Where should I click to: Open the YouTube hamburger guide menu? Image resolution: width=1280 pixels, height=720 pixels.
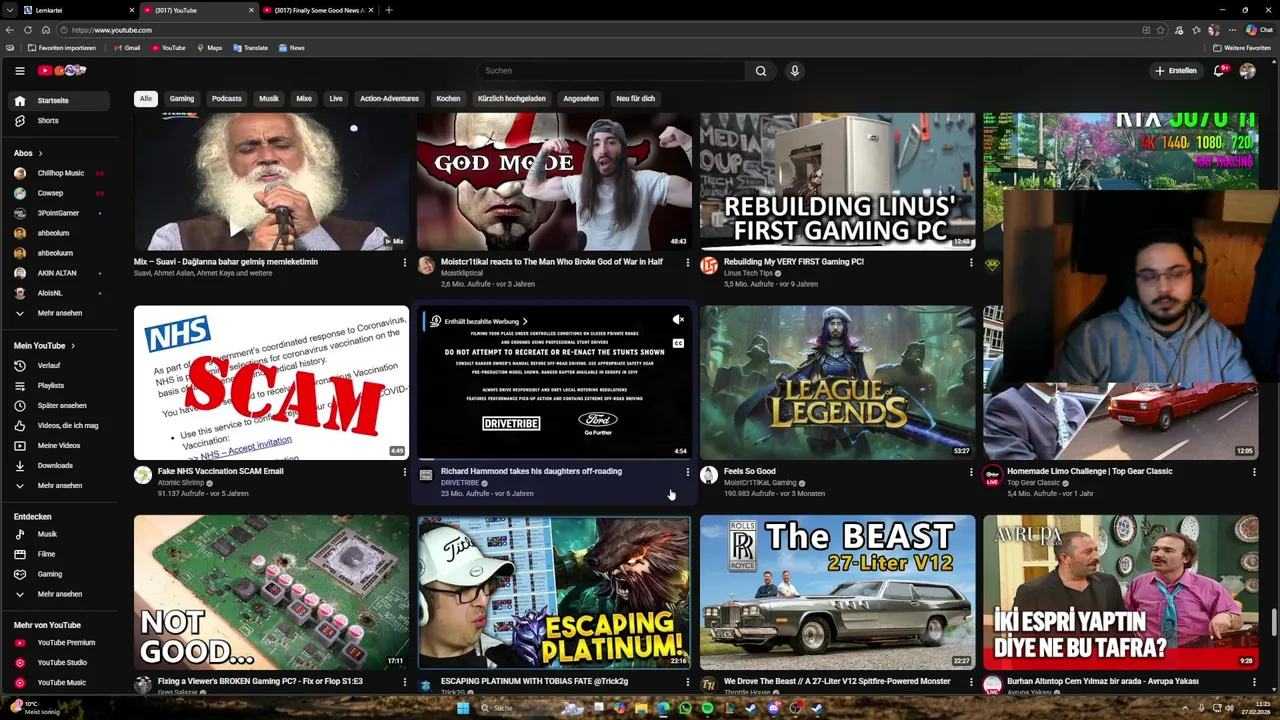[19, 71]
